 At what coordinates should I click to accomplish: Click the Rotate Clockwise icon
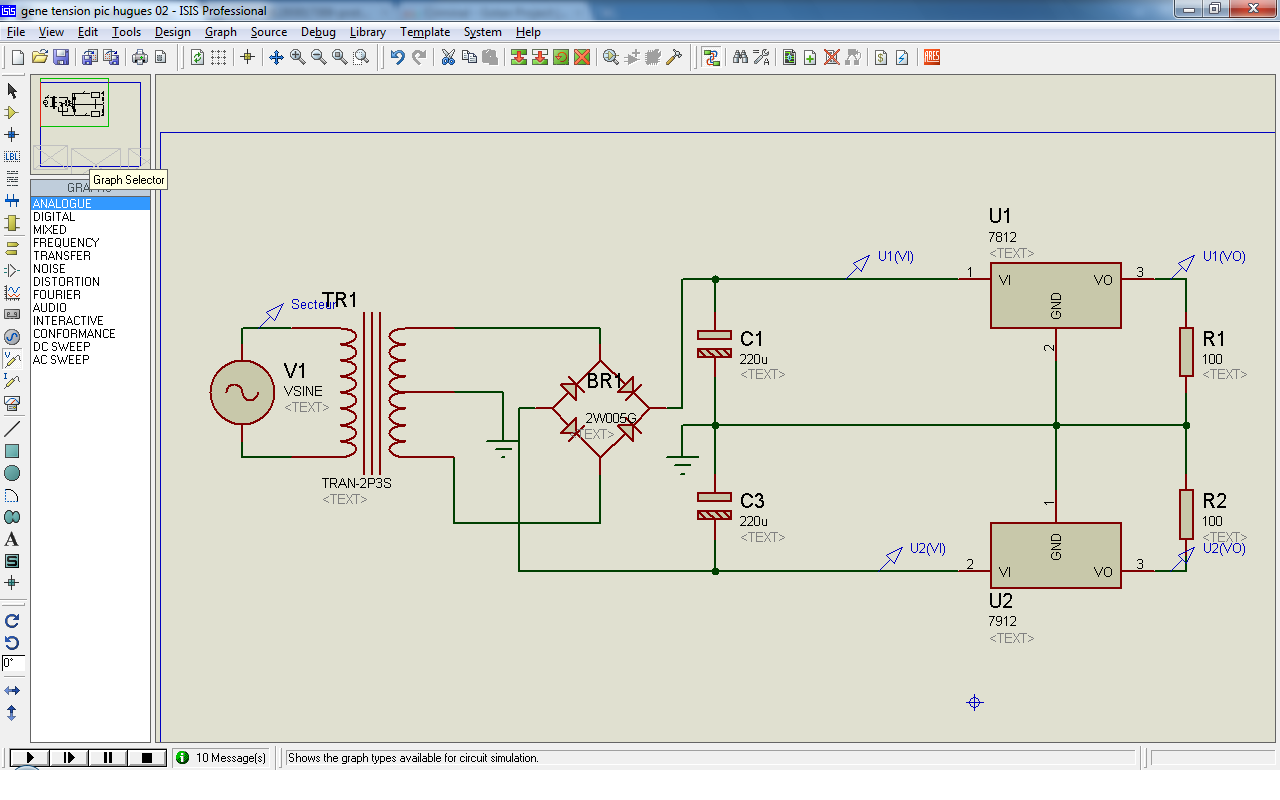tap(12, 621)
